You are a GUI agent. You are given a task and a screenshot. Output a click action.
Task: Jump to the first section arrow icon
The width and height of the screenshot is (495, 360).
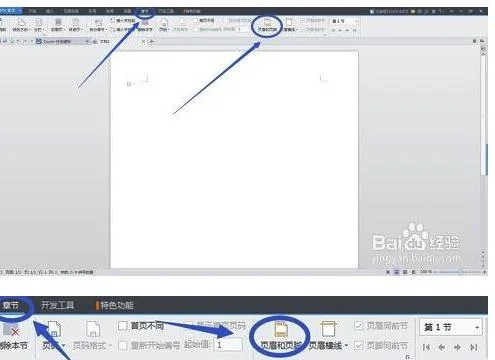tap(426, 347)
